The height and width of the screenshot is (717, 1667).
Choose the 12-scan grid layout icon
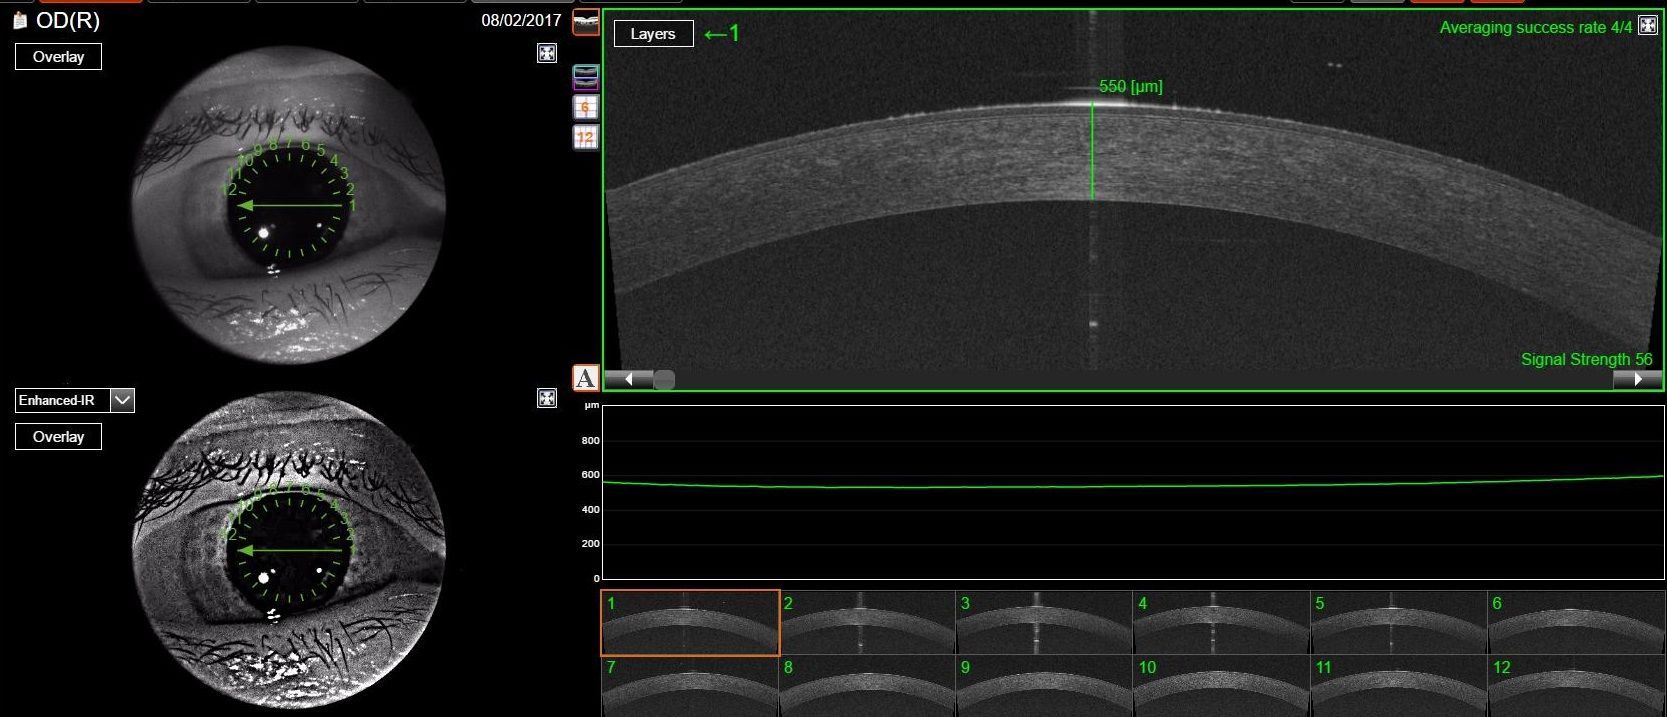(585, 138)
